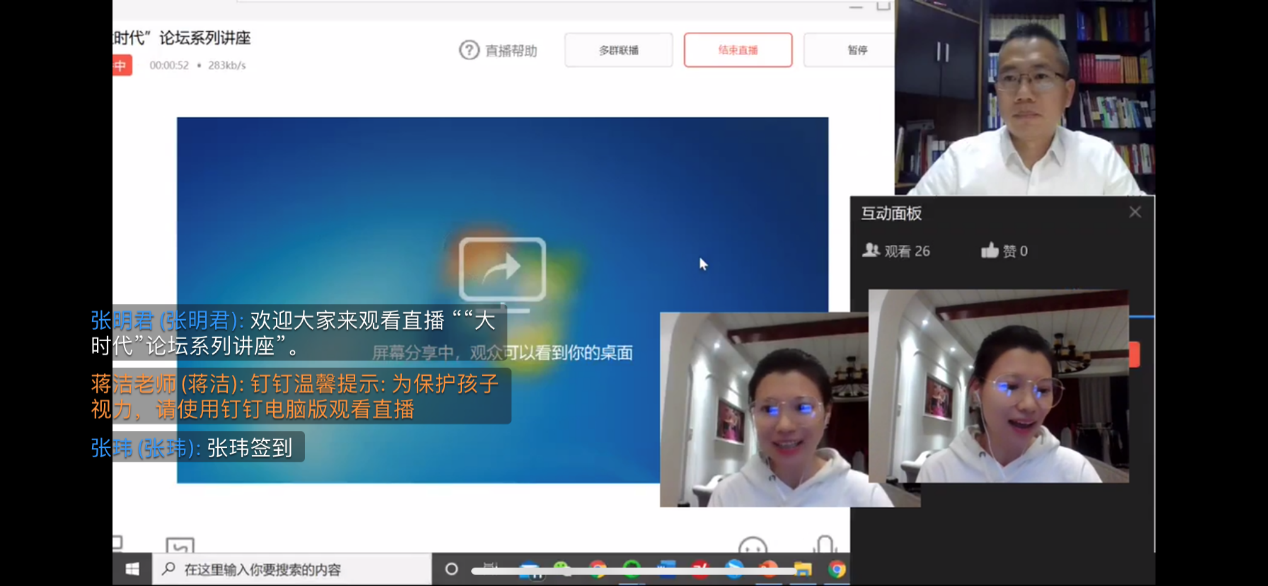Toggle the microphone icon
Screen dimensions: 1268x586
[825, 545]
